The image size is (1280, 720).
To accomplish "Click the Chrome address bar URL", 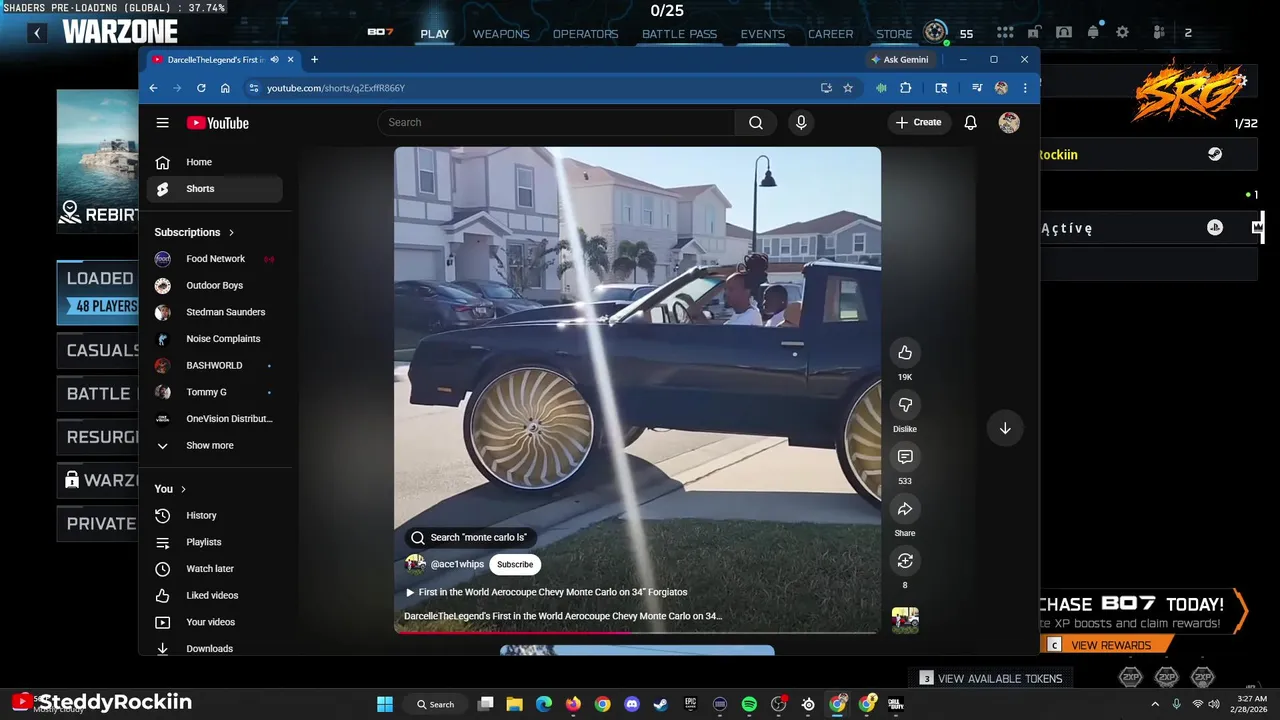I will tap(335, 88).
